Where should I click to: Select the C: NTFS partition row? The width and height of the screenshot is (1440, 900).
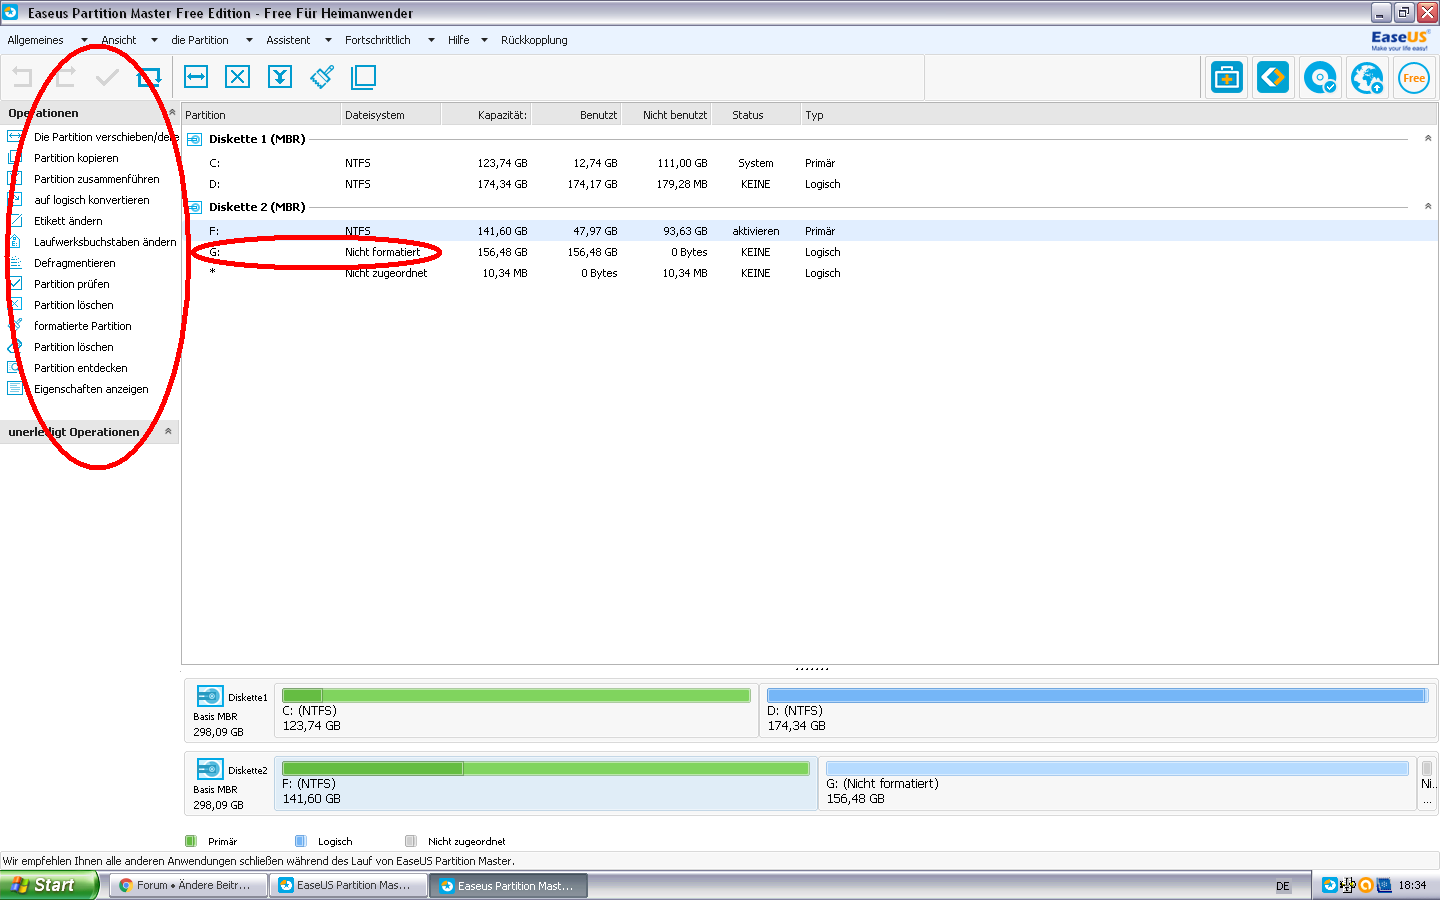(810, 163)
